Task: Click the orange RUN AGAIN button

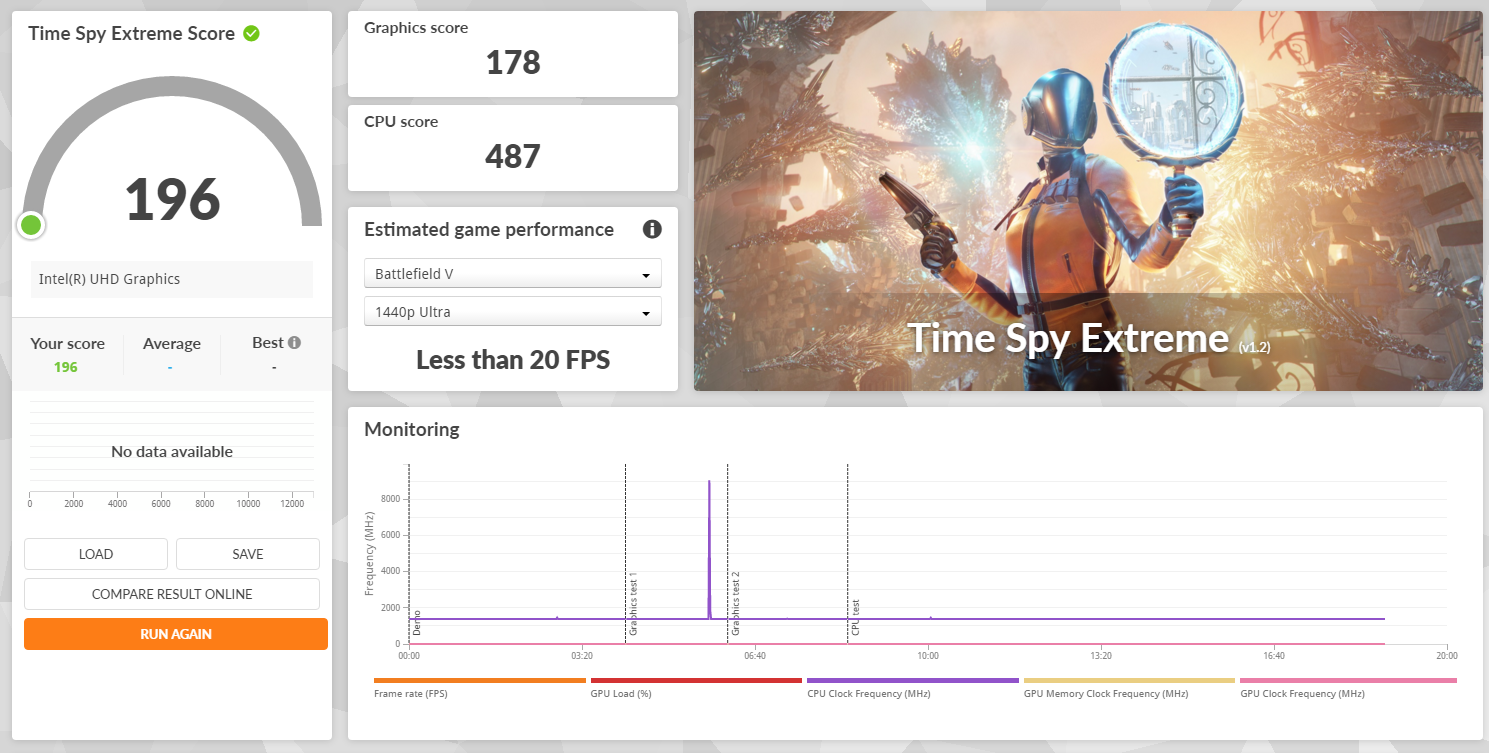Action: coord(176,634)
